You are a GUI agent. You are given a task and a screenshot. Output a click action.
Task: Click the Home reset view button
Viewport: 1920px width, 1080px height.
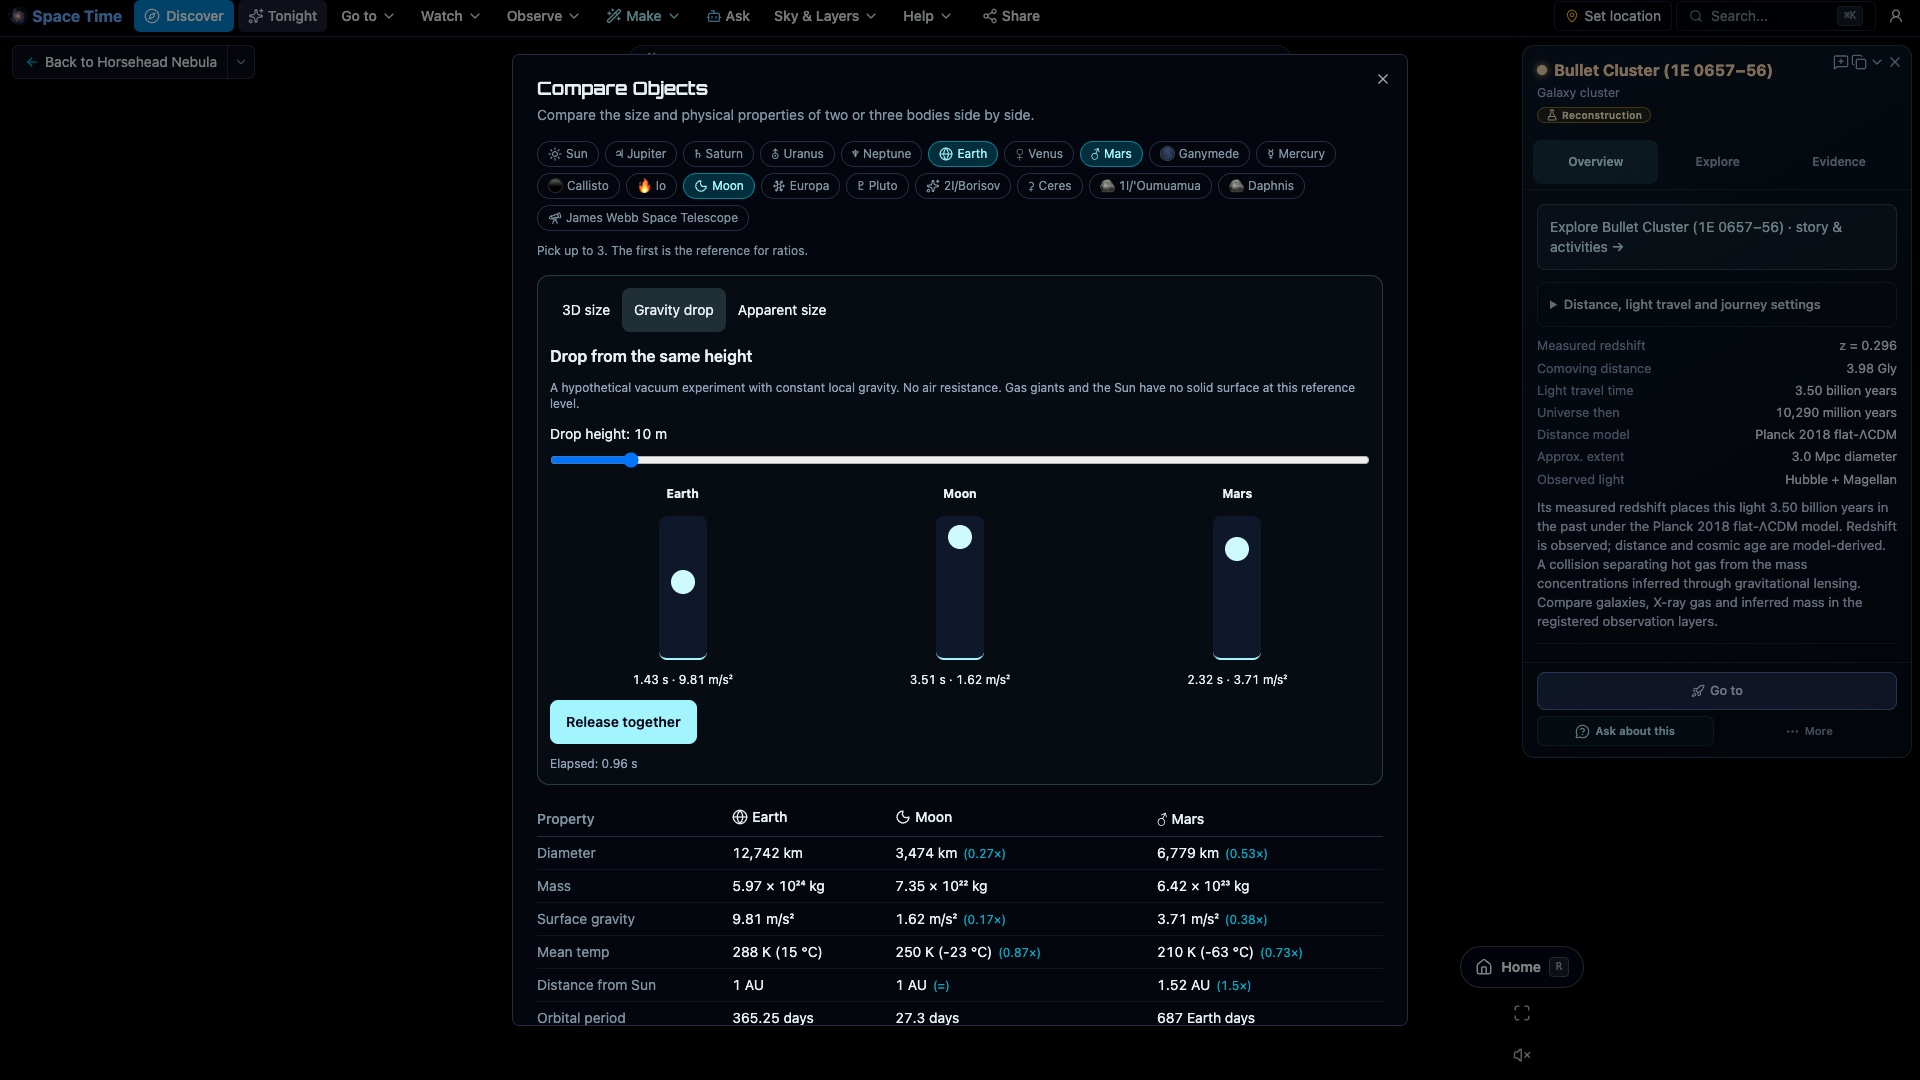click(1521, 967)
